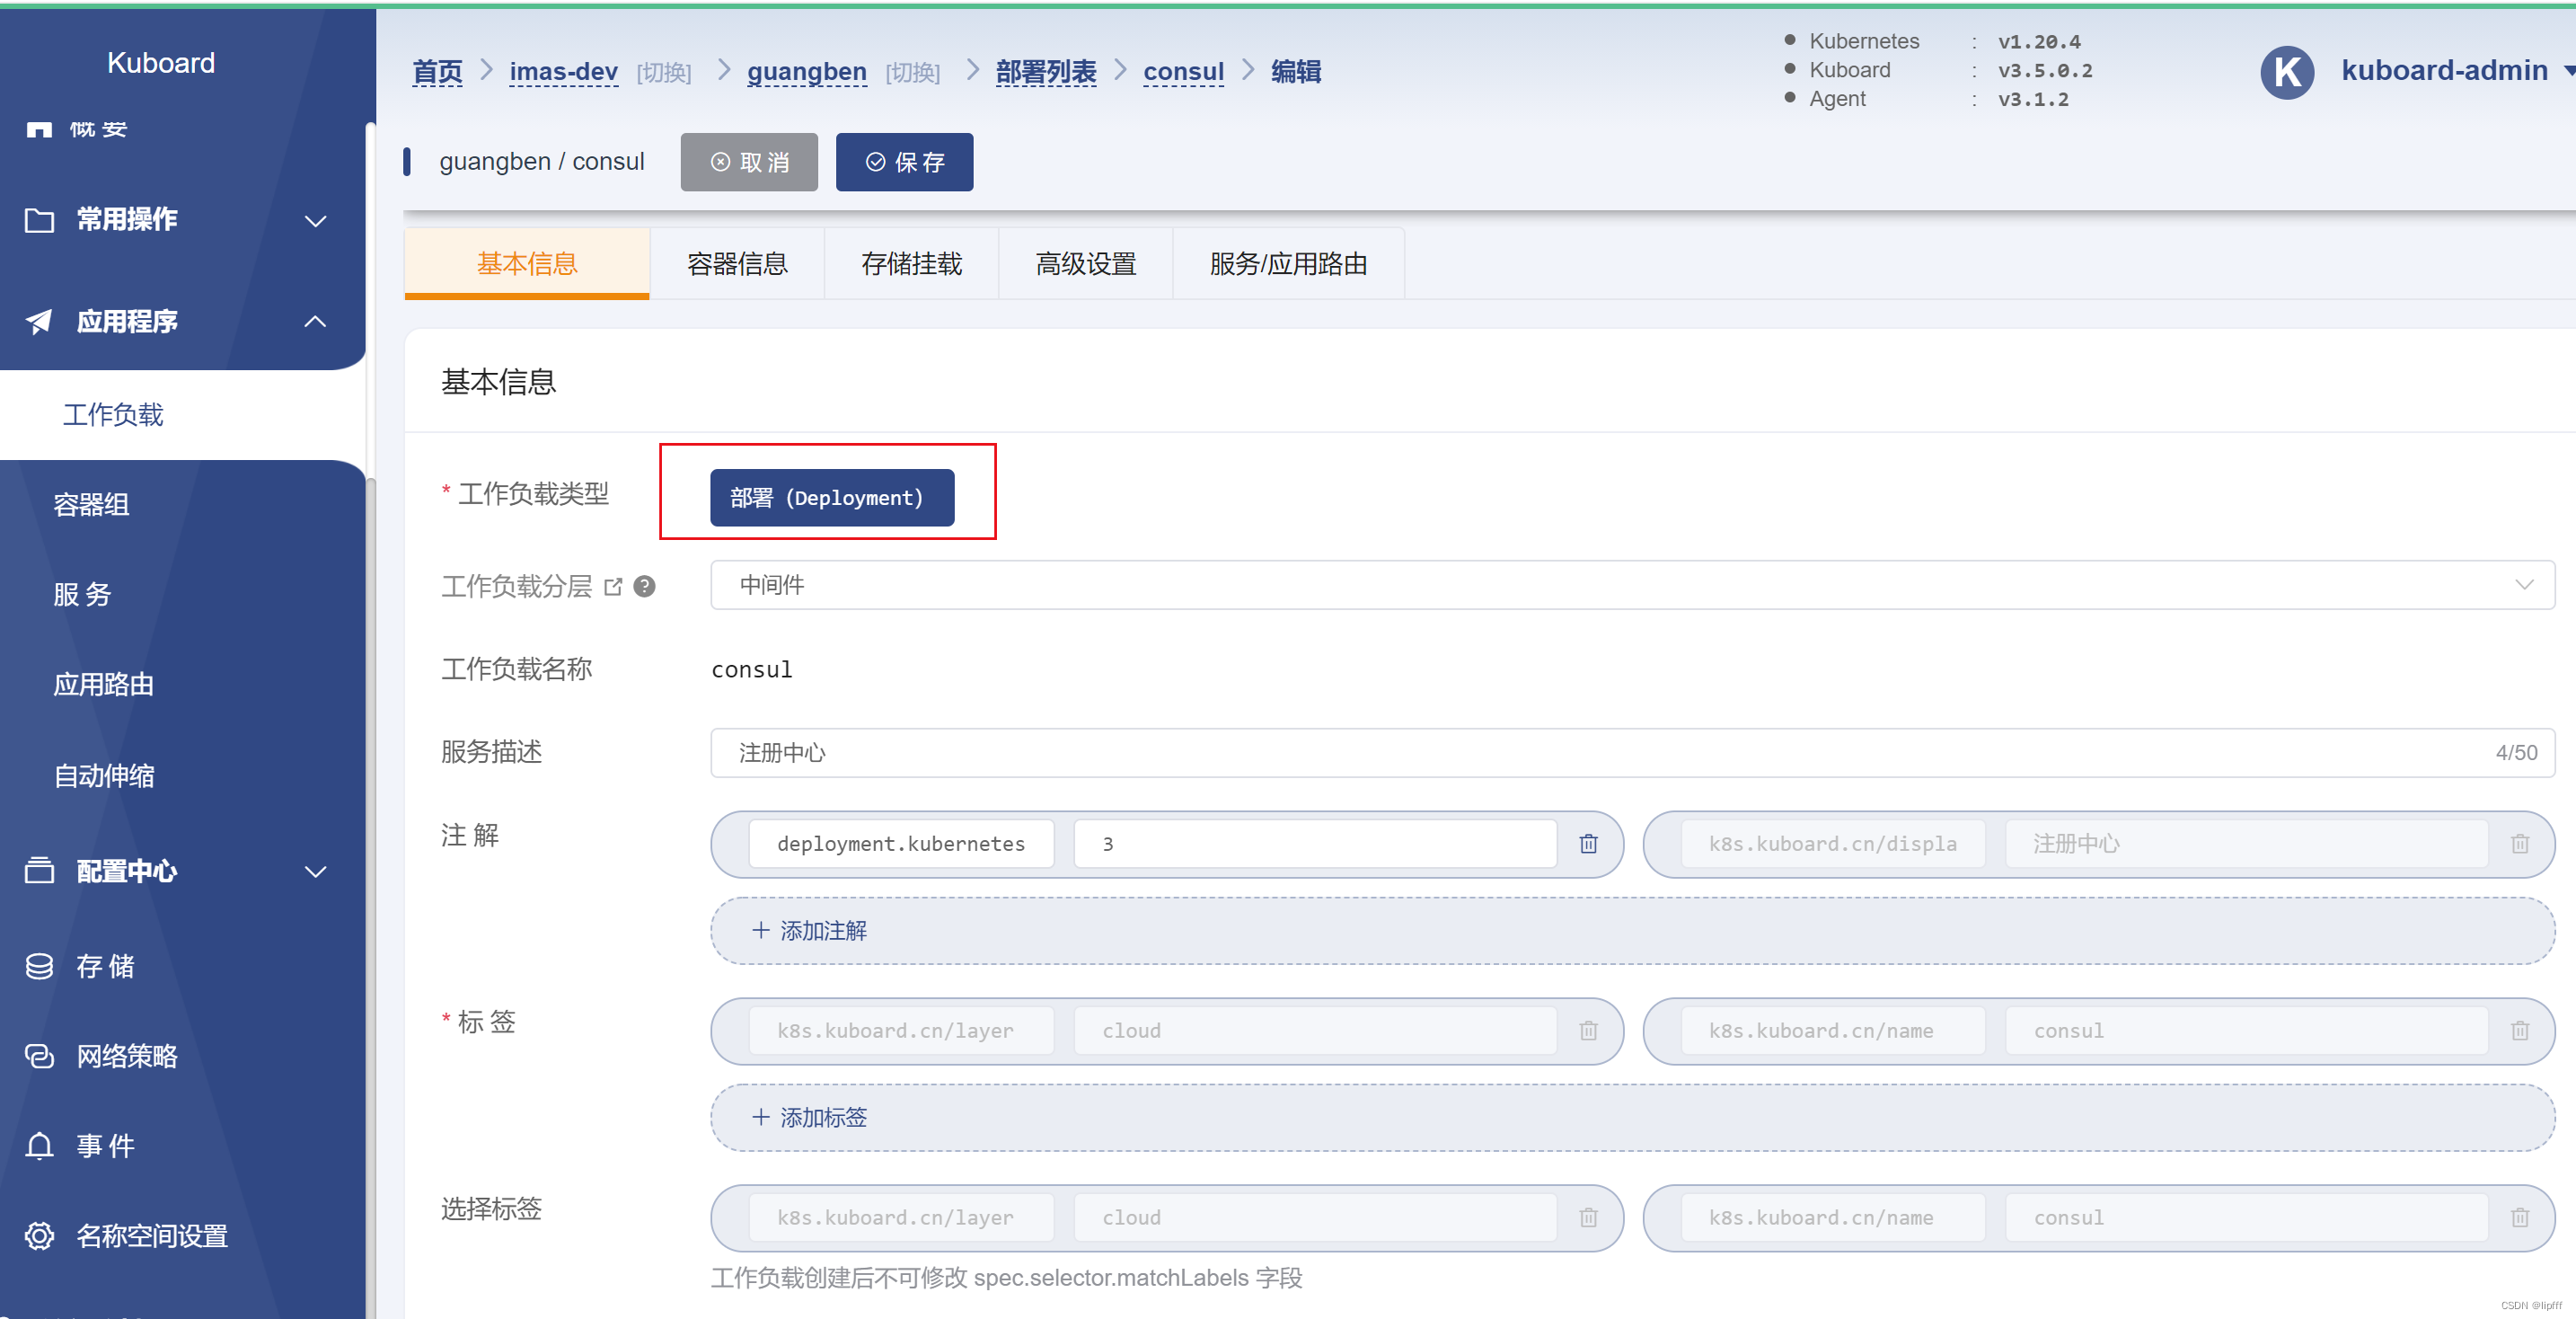Screen dimensions: 2576x1319
Task: Click the 保存 save button
Action: coord(904,161)
